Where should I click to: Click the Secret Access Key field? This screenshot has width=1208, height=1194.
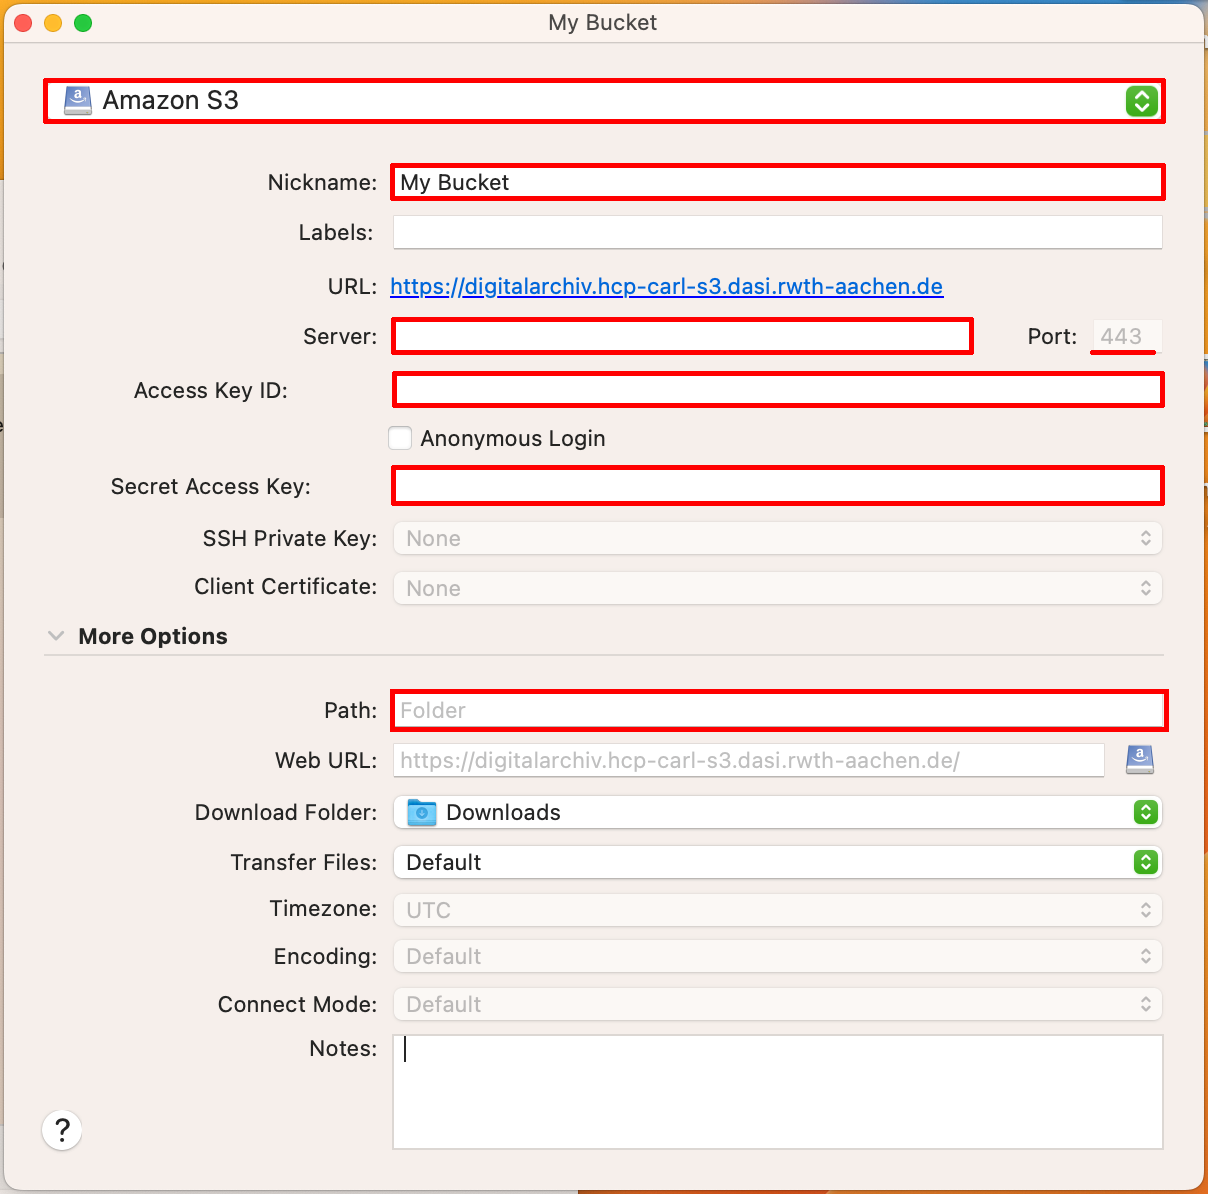click(777, 486)
